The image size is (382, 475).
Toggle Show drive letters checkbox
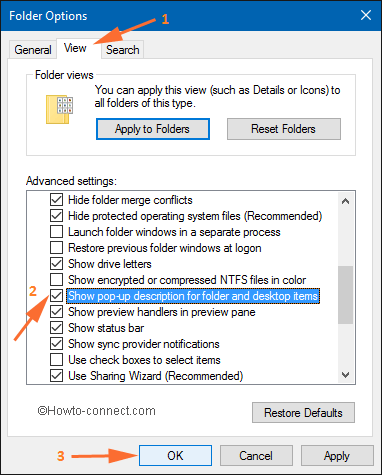(x=56, y=264)
